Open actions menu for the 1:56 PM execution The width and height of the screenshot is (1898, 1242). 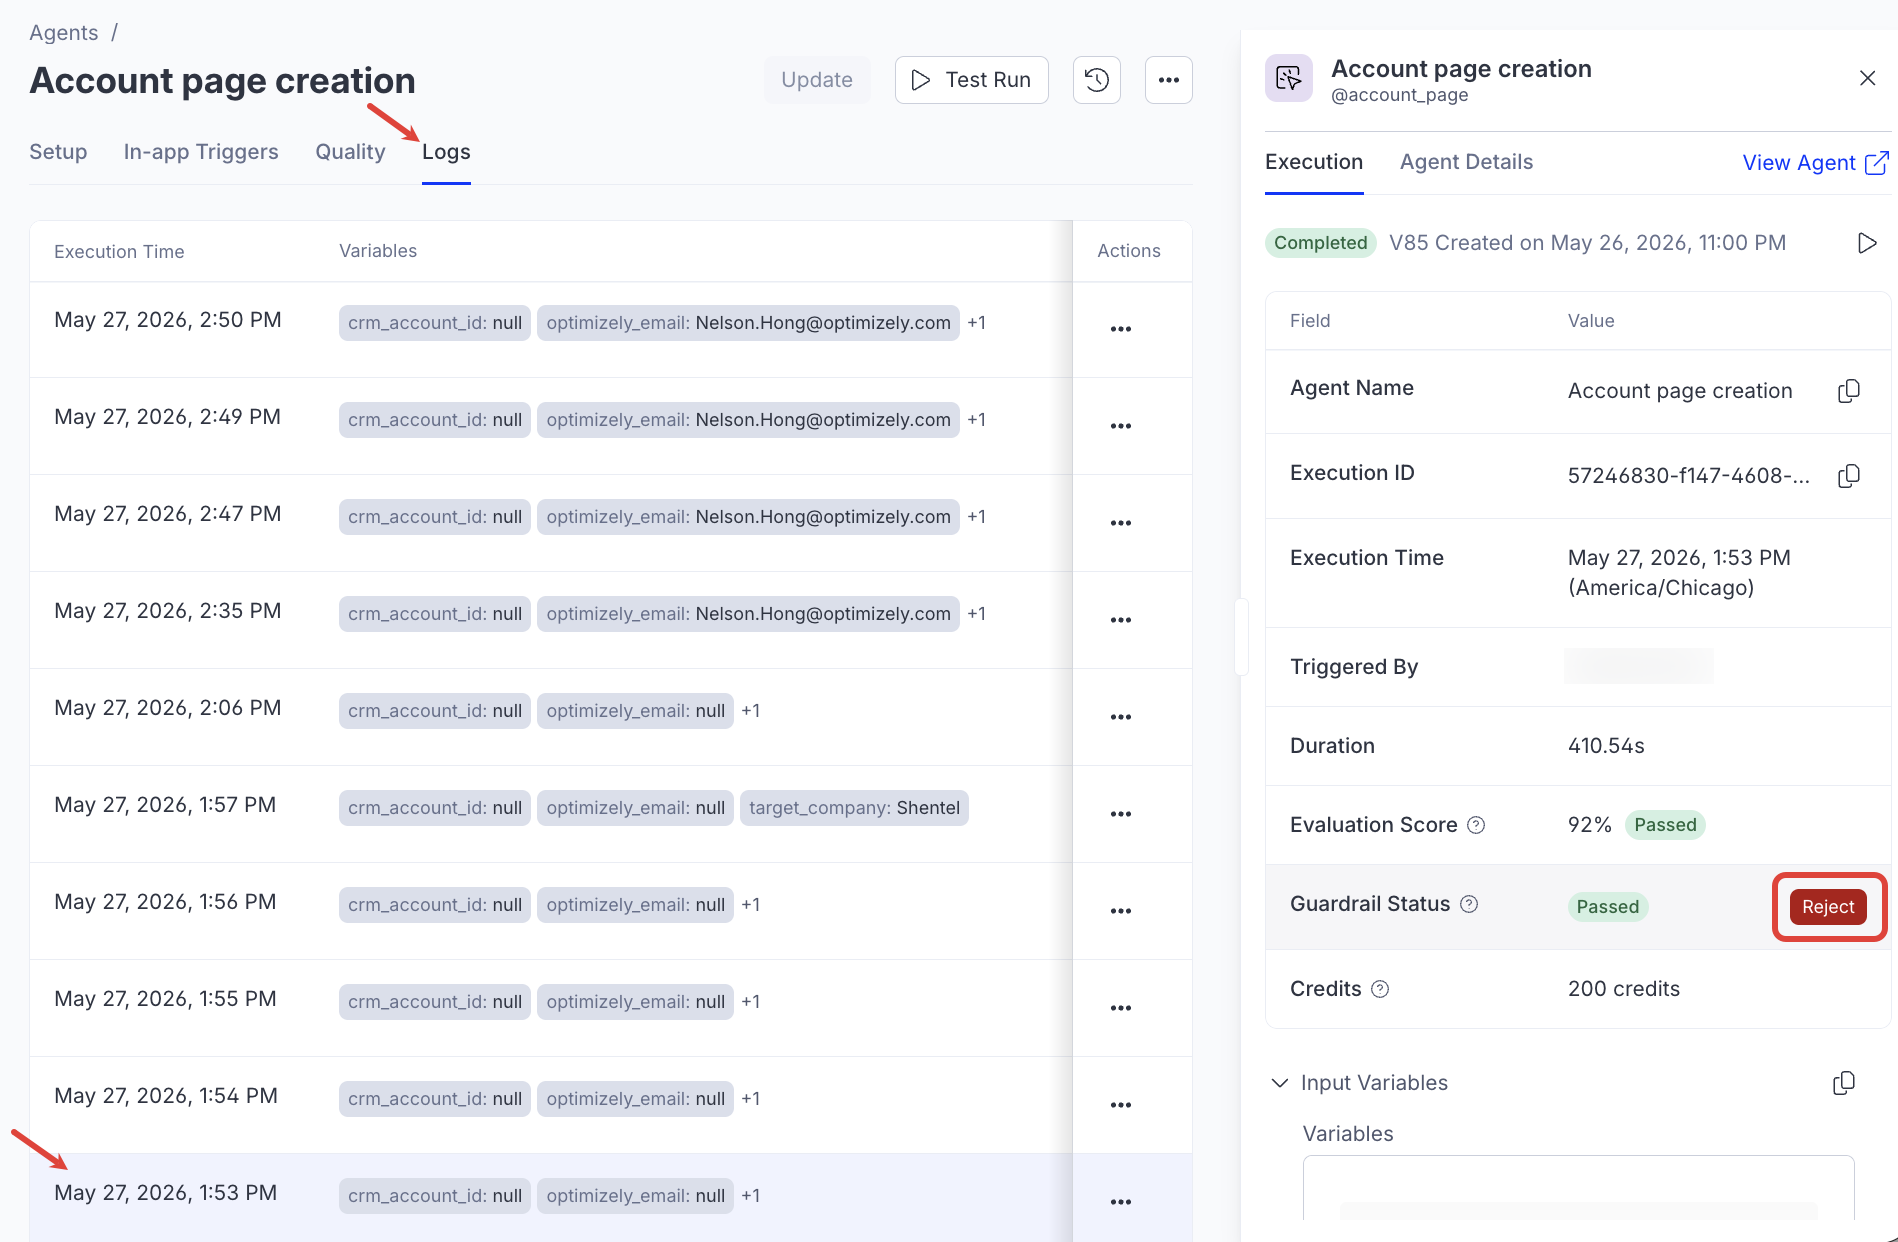click(1121, 911)
